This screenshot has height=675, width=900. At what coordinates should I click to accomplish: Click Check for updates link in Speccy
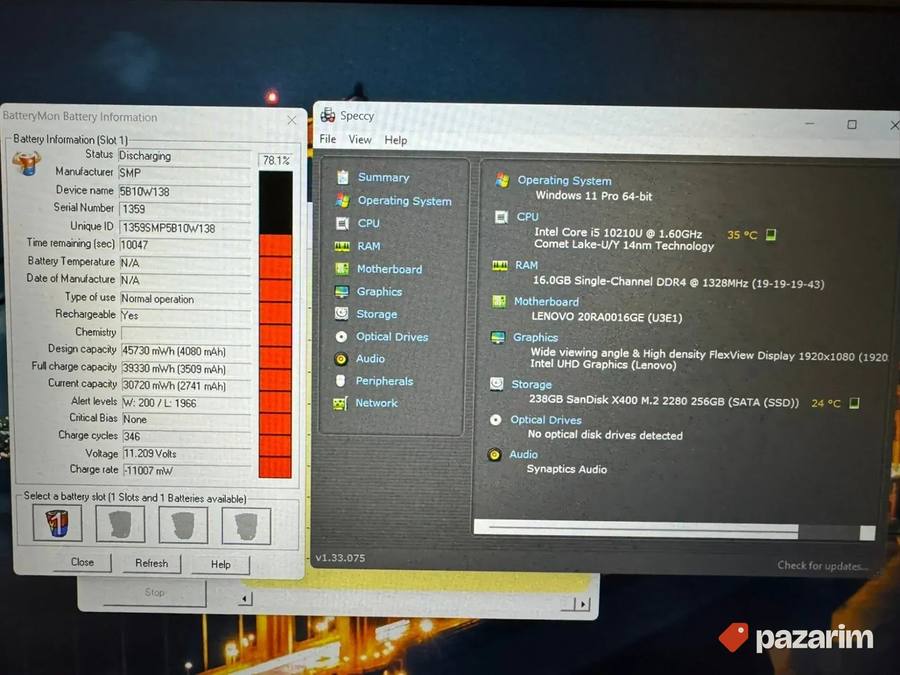822,565
